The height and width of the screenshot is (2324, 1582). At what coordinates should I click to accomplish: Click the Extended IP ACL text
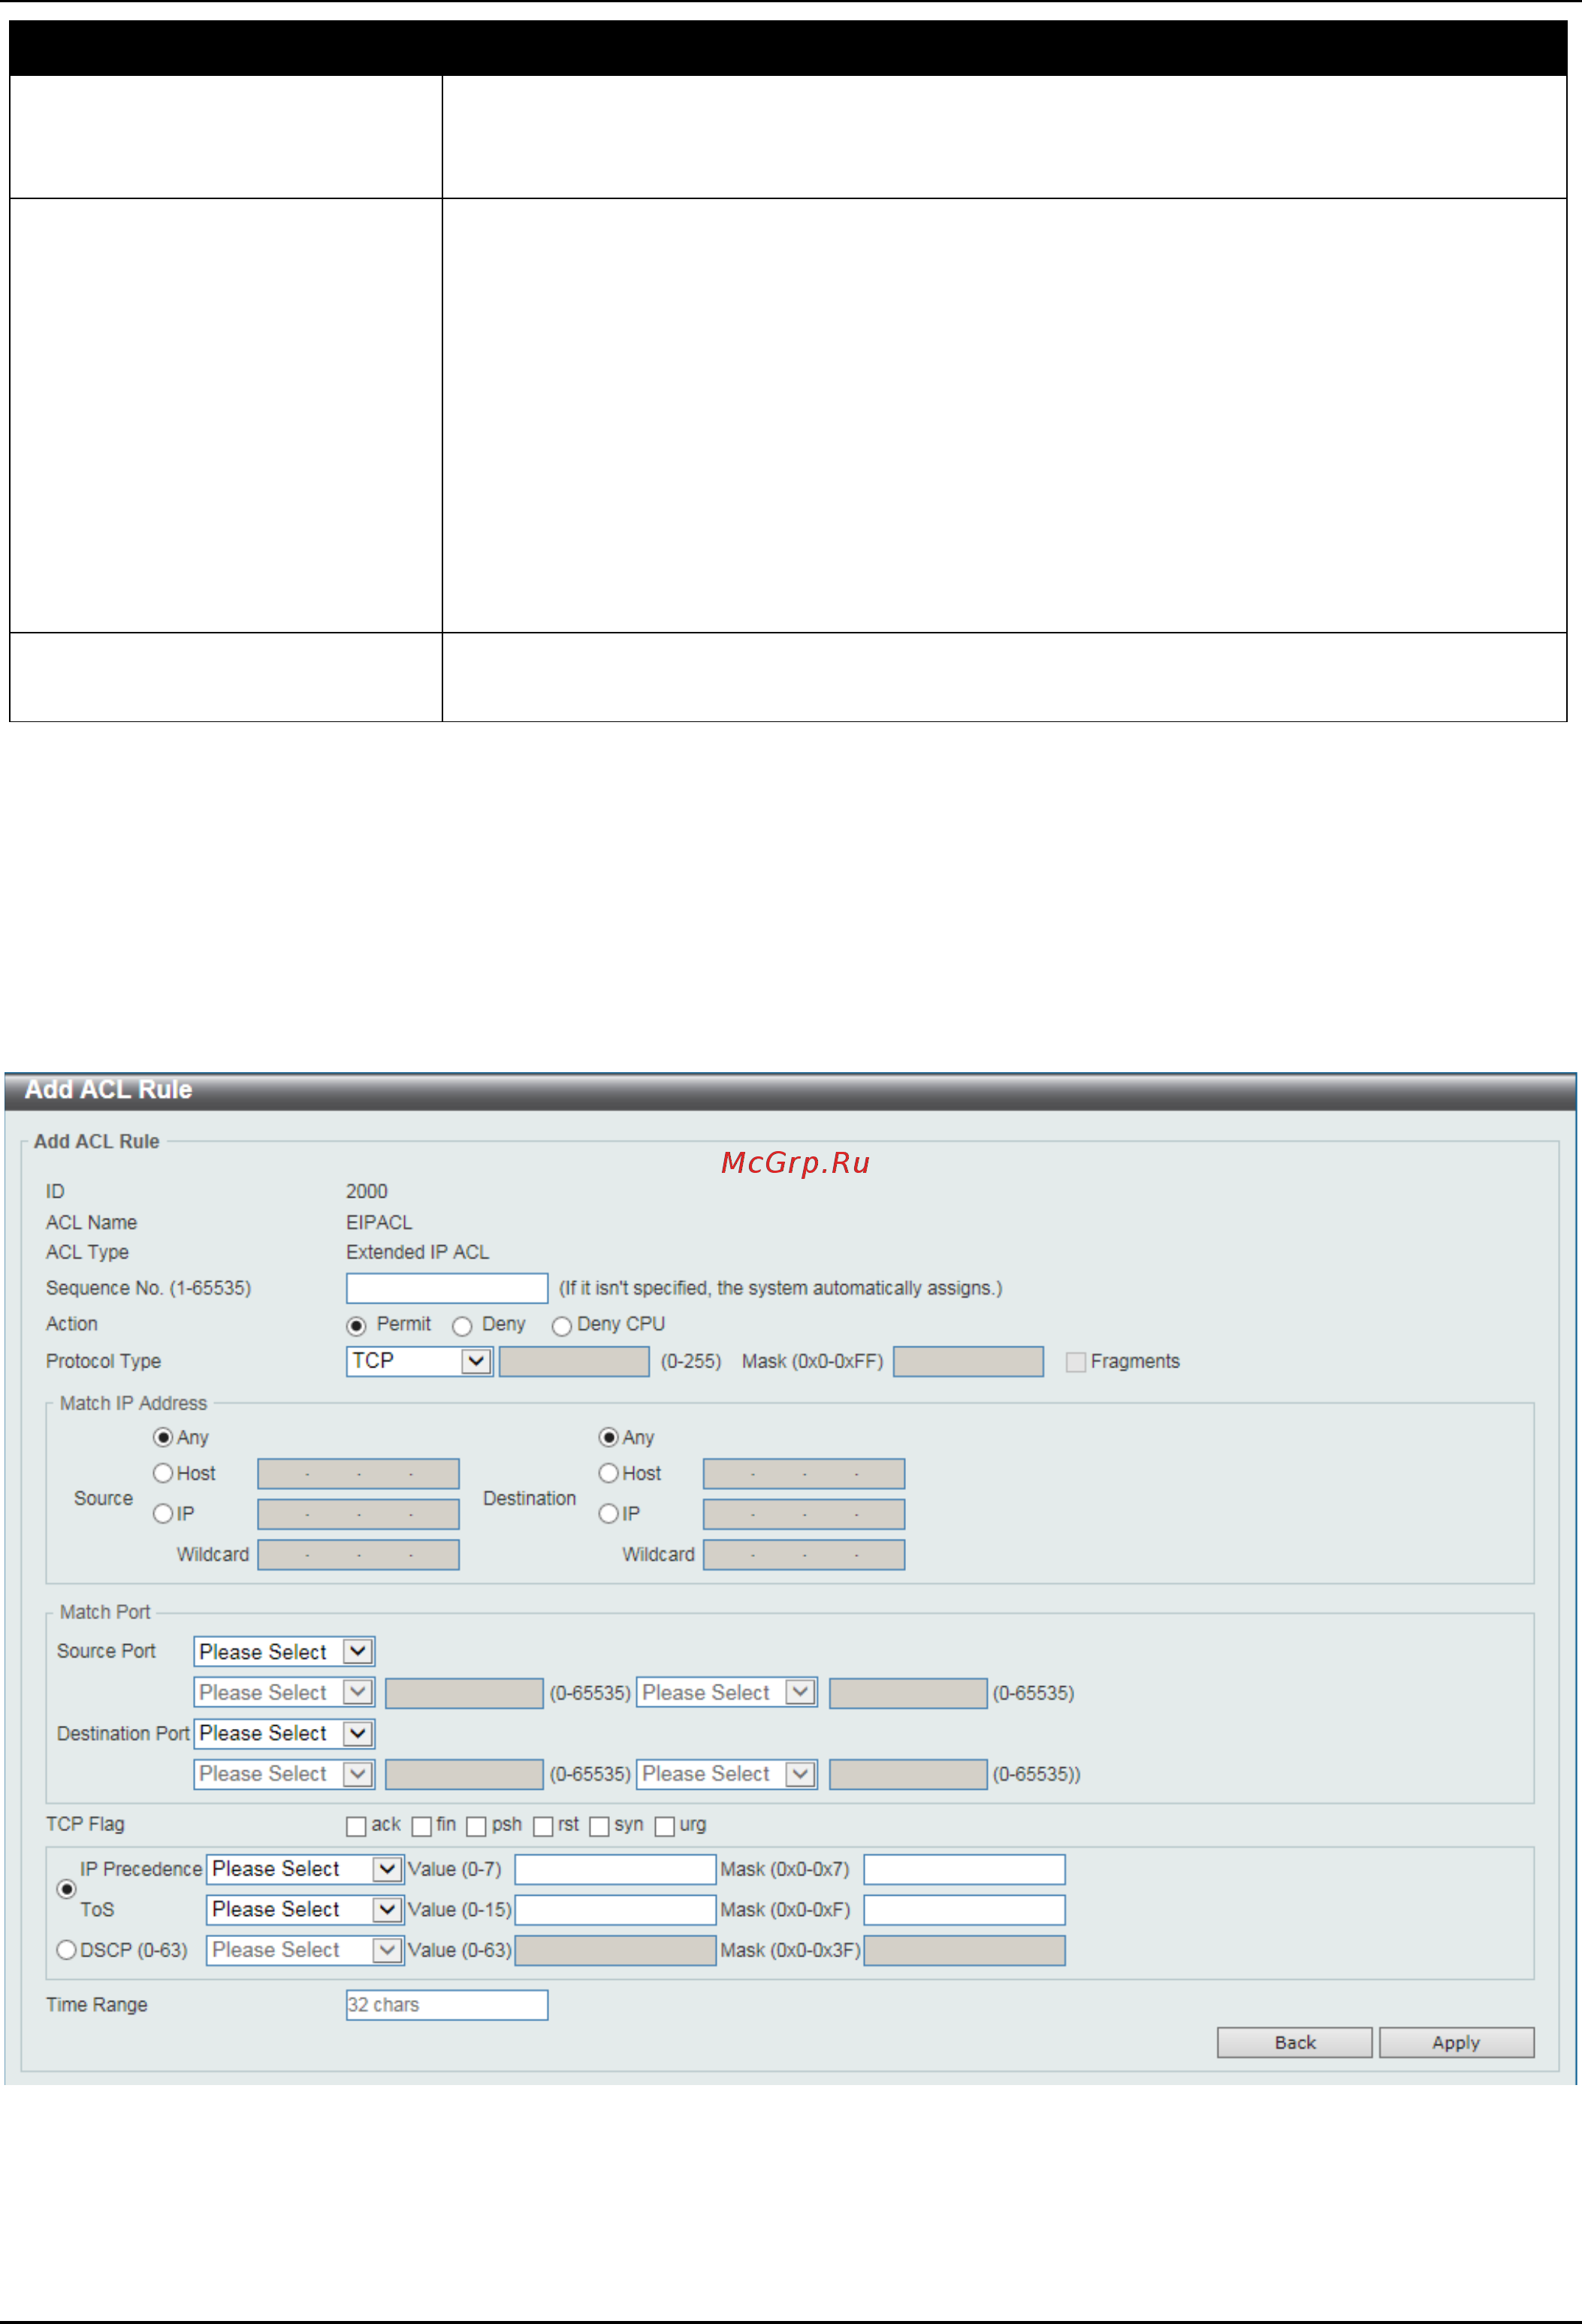tap(417, 1252)
